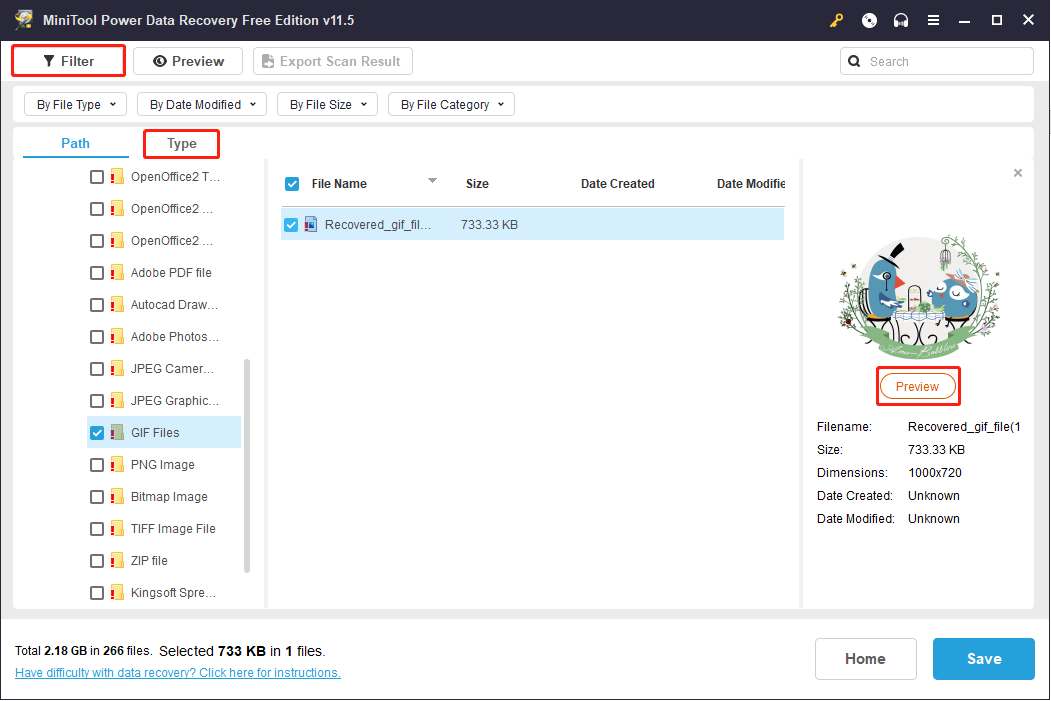Click the PNG Image folder icon
This screenshot has height=701, width=1051.
[x=117, y=464]
